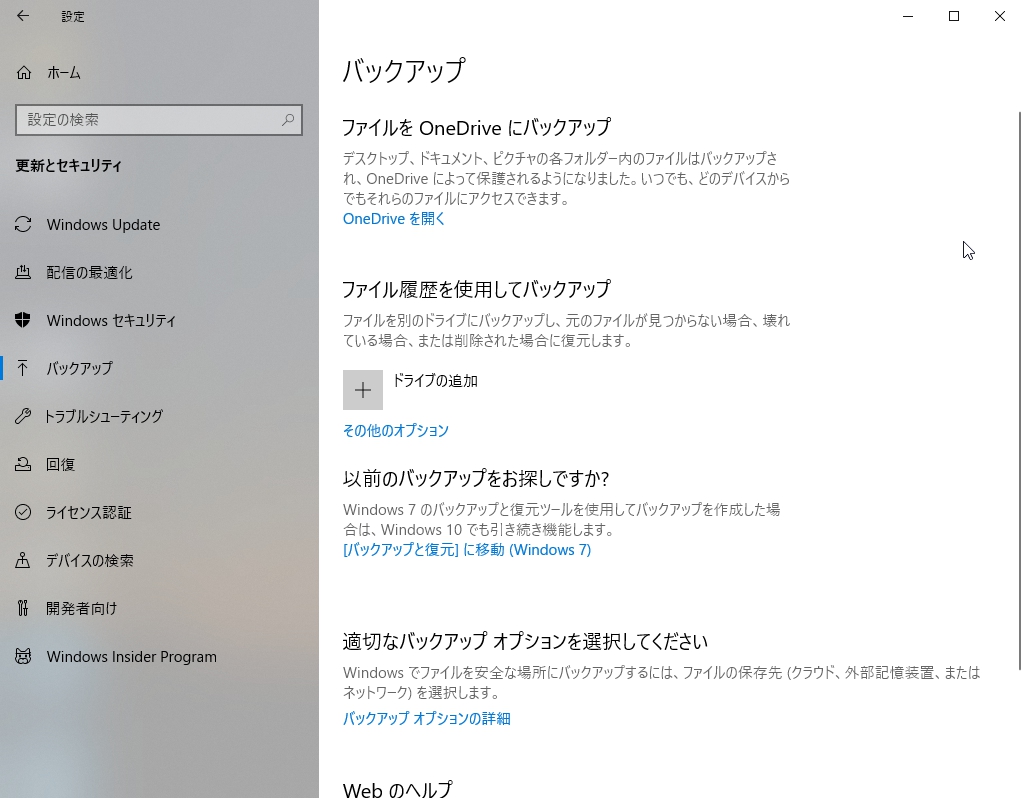Click the magnifier in the search box
The width and height of the screenshot is (1023, 798).
click(x=288, y=119)
